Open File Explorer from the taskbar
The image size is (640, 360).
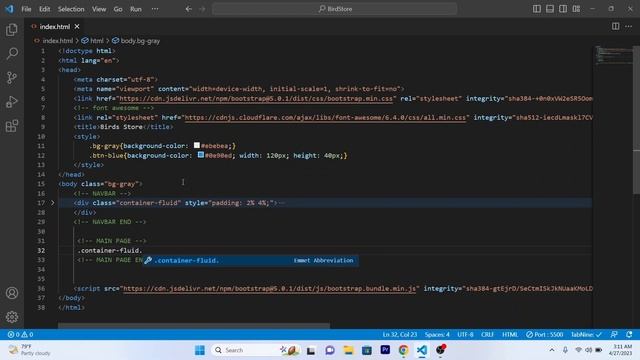click(348, 350)
